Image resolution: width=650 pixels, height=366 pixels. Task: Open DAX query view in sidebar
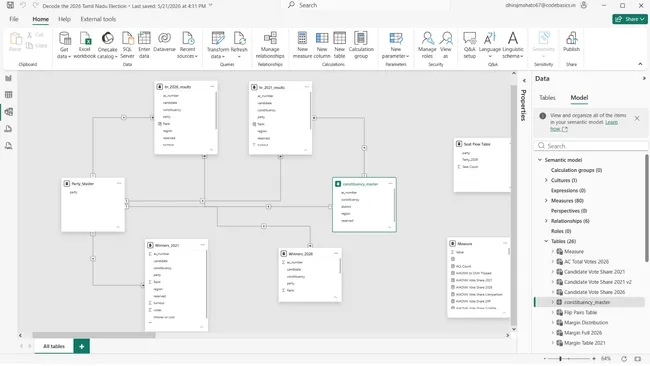[x=8, y=129]
